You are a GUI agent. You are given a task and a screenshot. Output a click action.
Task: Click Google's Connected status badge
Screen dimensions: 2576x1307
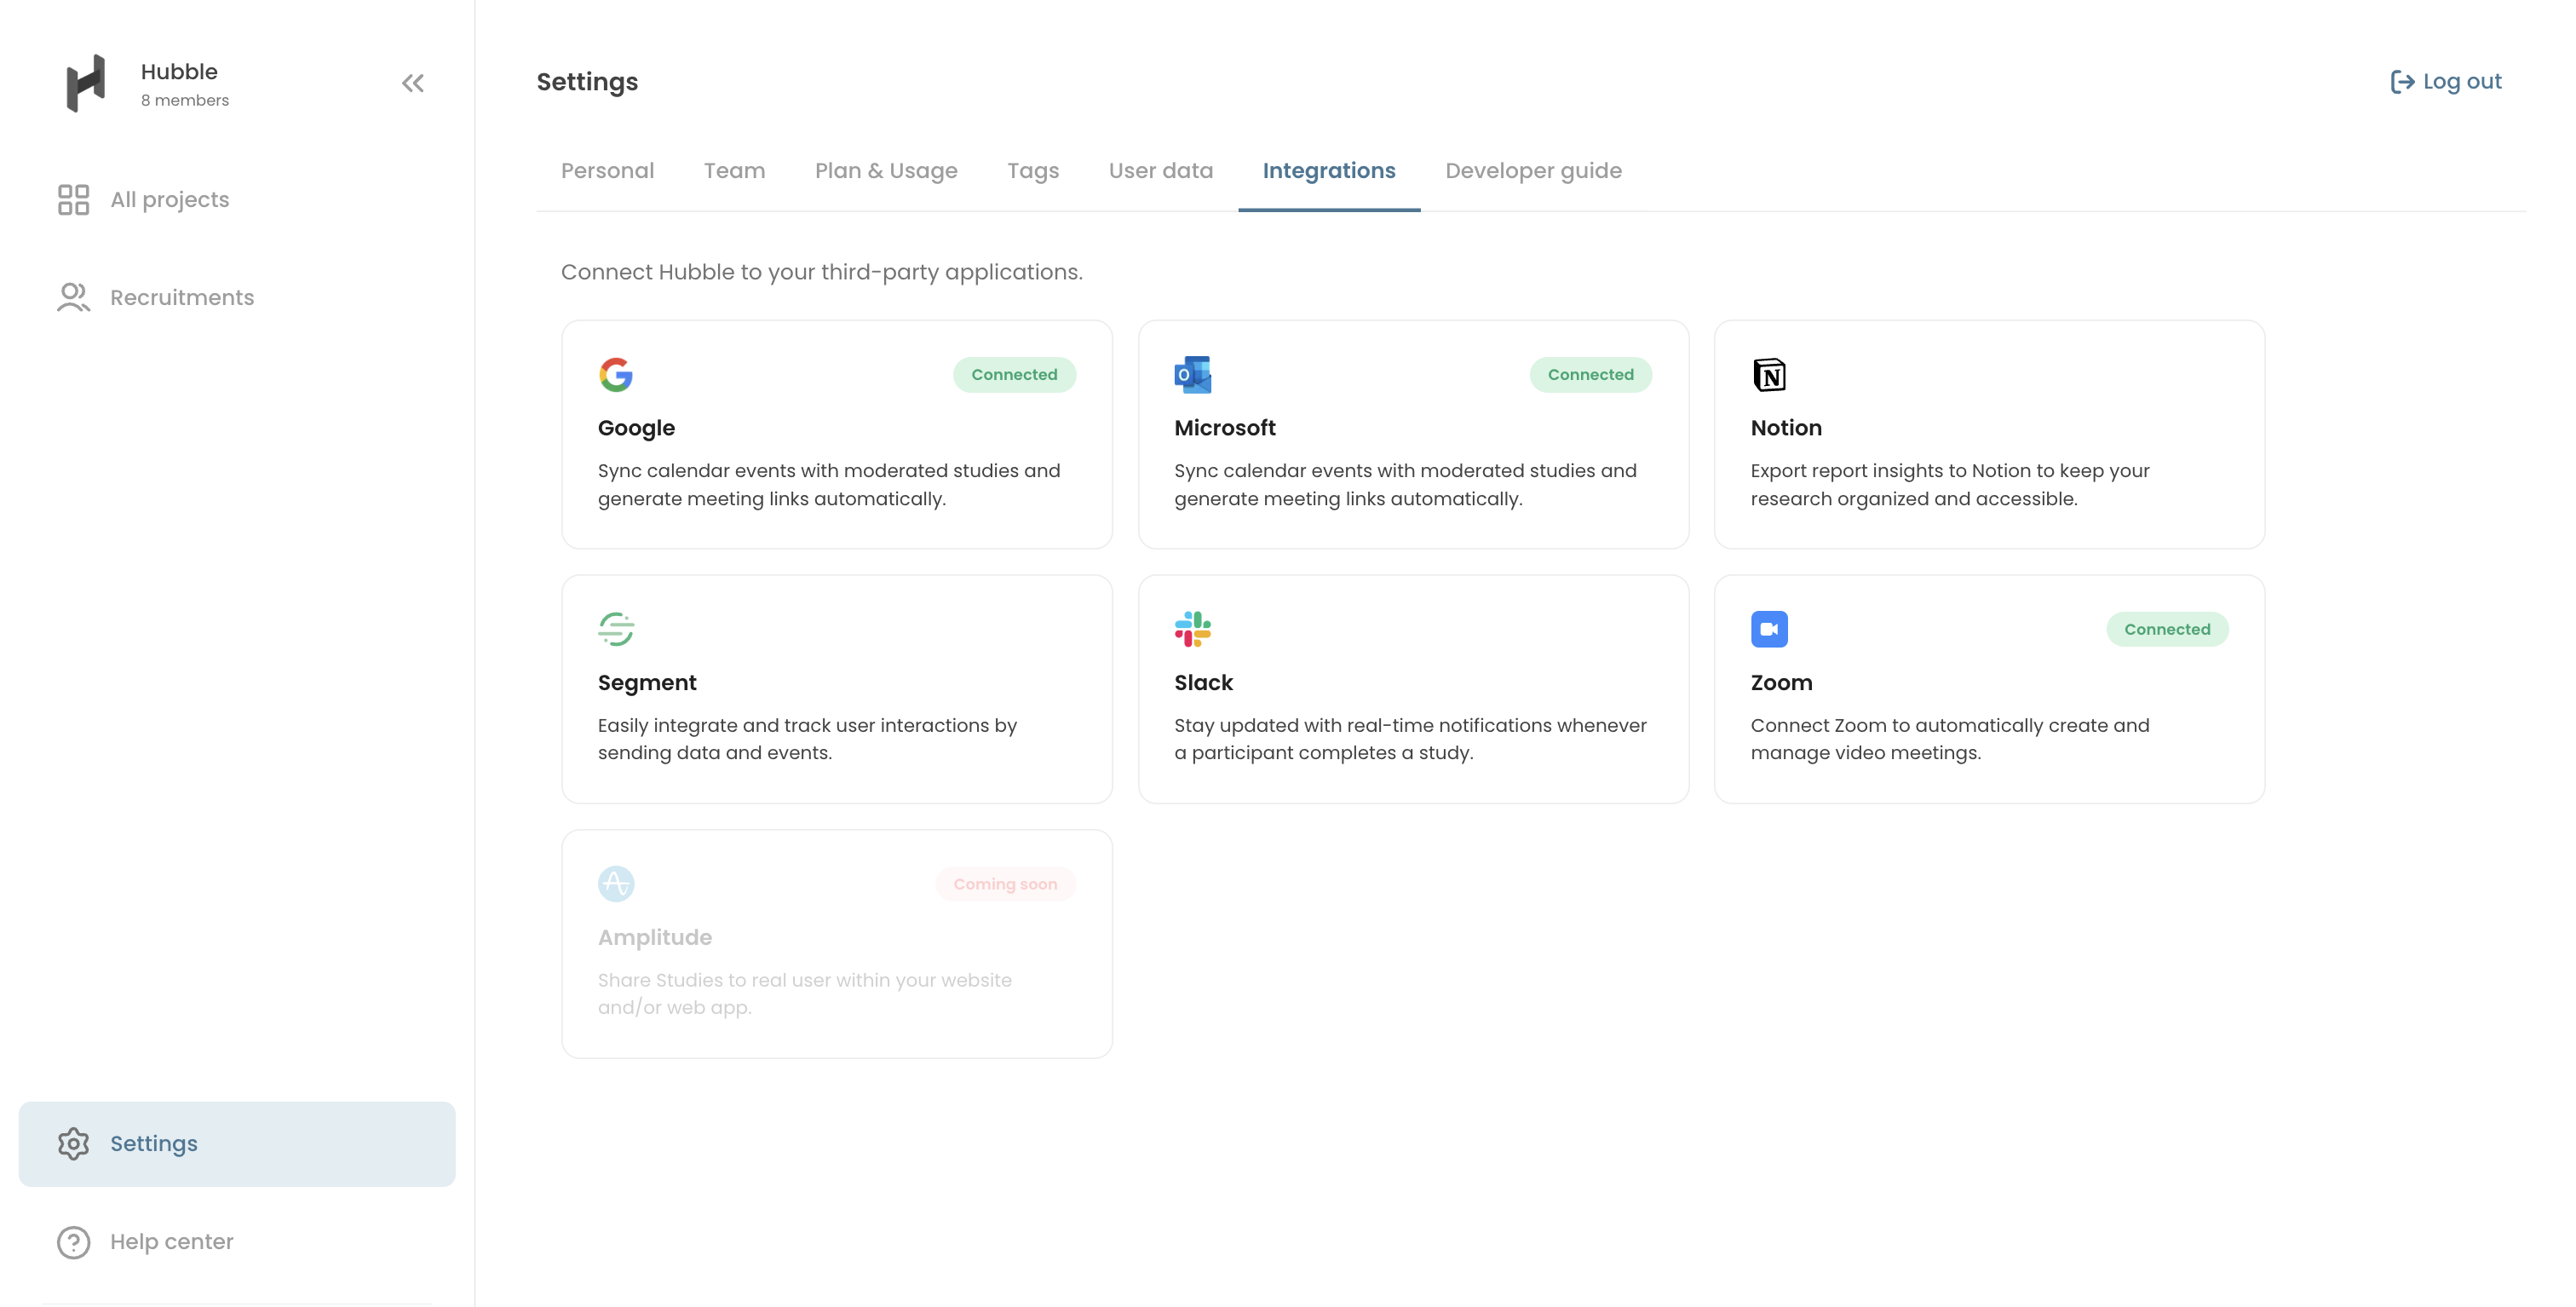pos(1014,375)
